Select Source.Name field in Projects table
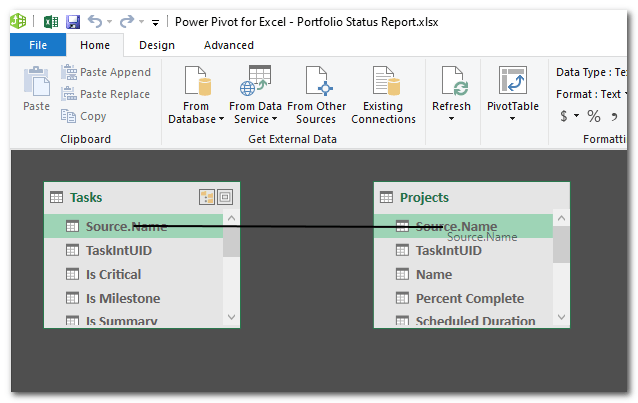The width and height of the screenshot is (638, 403). point(463,226)
